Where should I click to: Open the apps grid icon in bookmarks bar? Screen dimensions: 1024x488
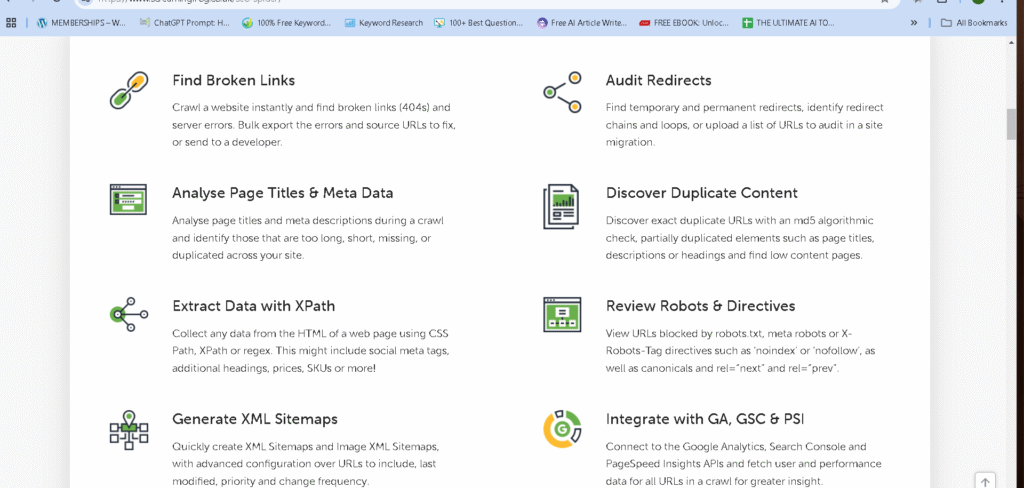pos(11,22)
